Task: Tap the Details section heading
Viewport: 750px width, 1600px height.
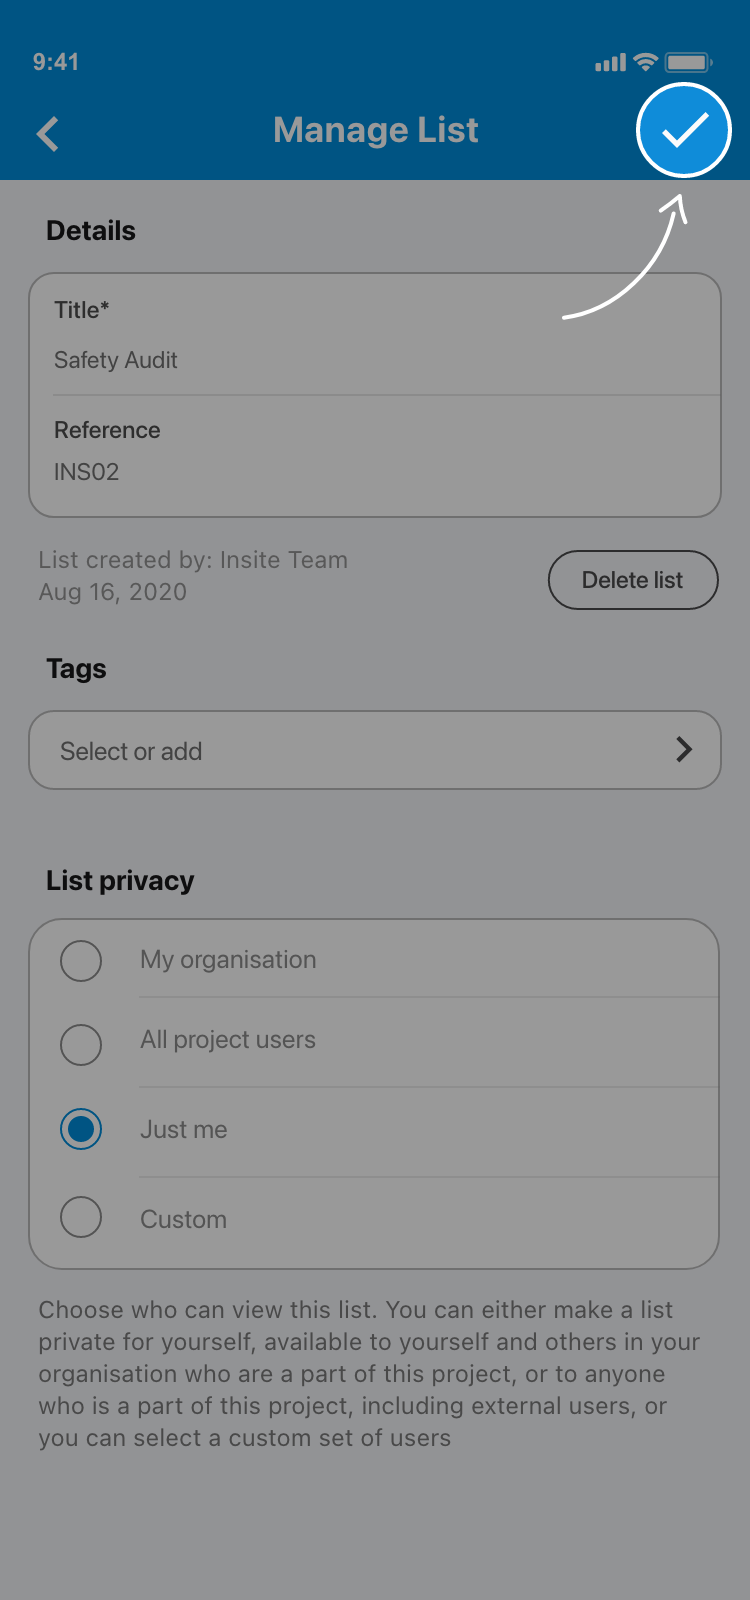Action: 91,231
